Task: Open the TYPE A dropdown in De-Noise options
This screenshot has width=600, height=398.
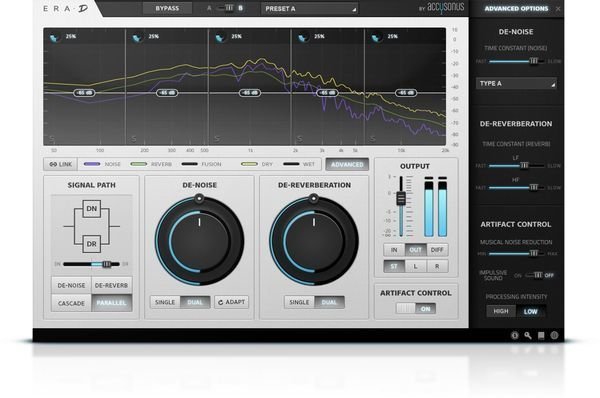Action: click(516, 83)
